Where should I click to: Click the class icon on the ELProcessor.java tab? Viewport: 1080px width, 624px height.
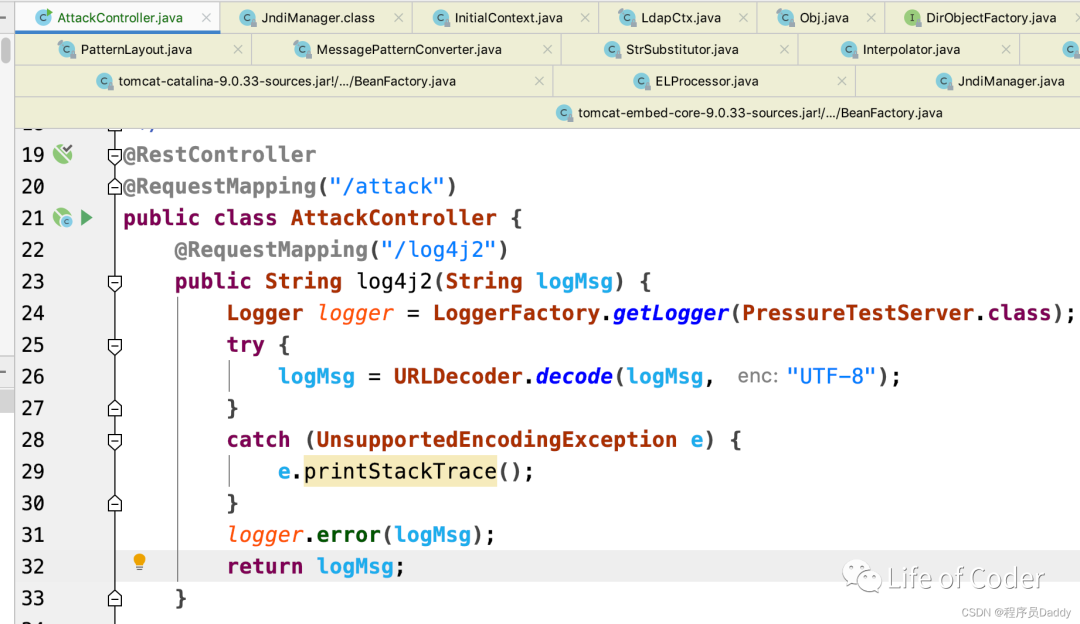click(x=642, y=81)
